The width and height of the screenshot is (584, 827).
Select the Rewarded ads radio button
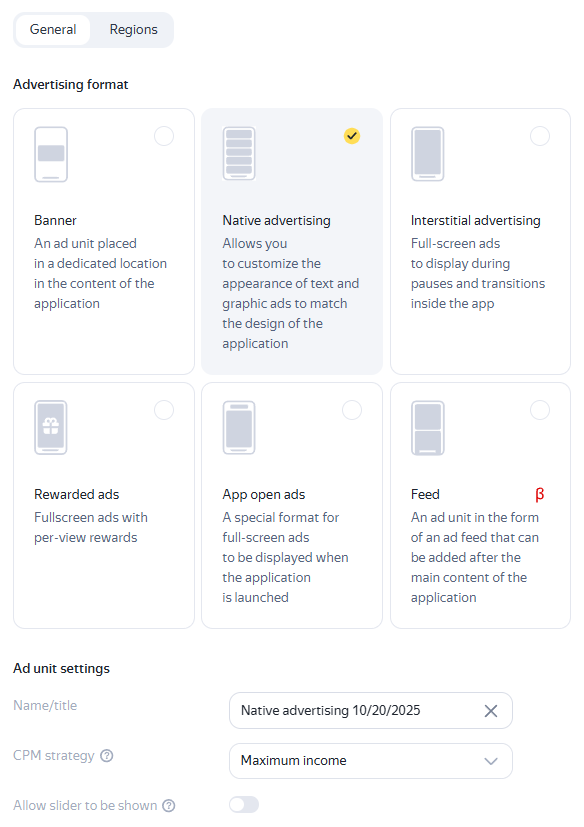(164, 410)
